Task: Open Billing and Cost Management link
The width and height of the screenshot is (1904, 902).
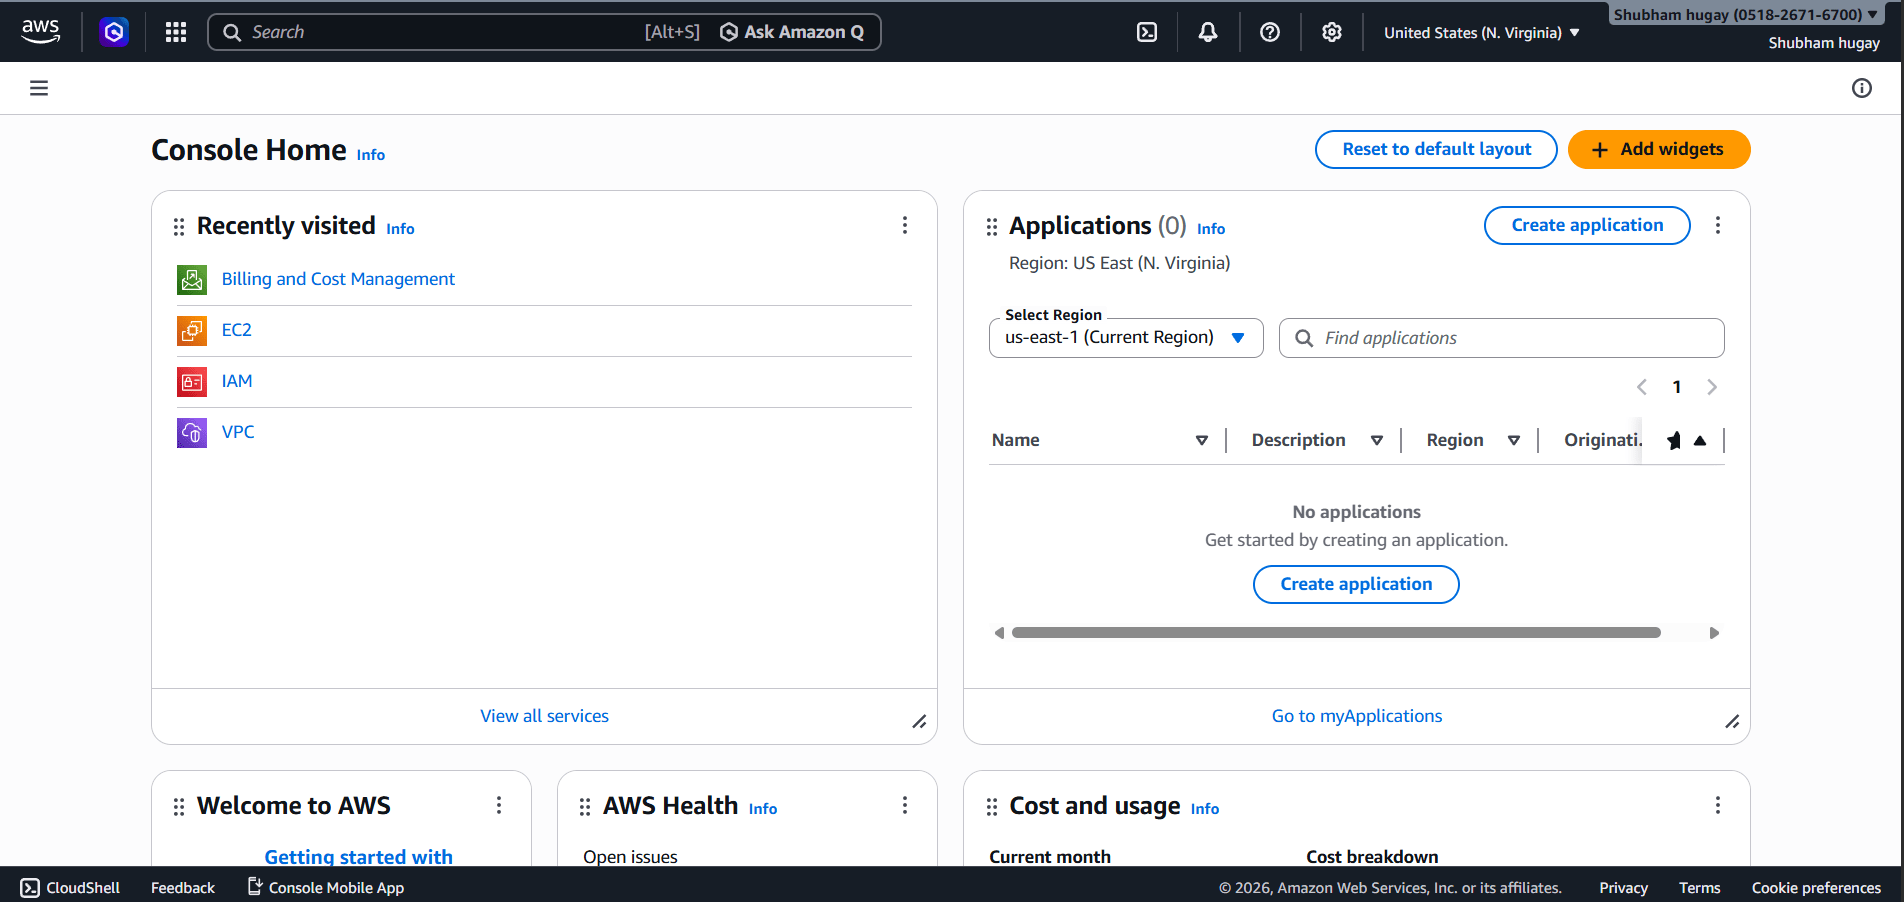Action: [338, 279]
